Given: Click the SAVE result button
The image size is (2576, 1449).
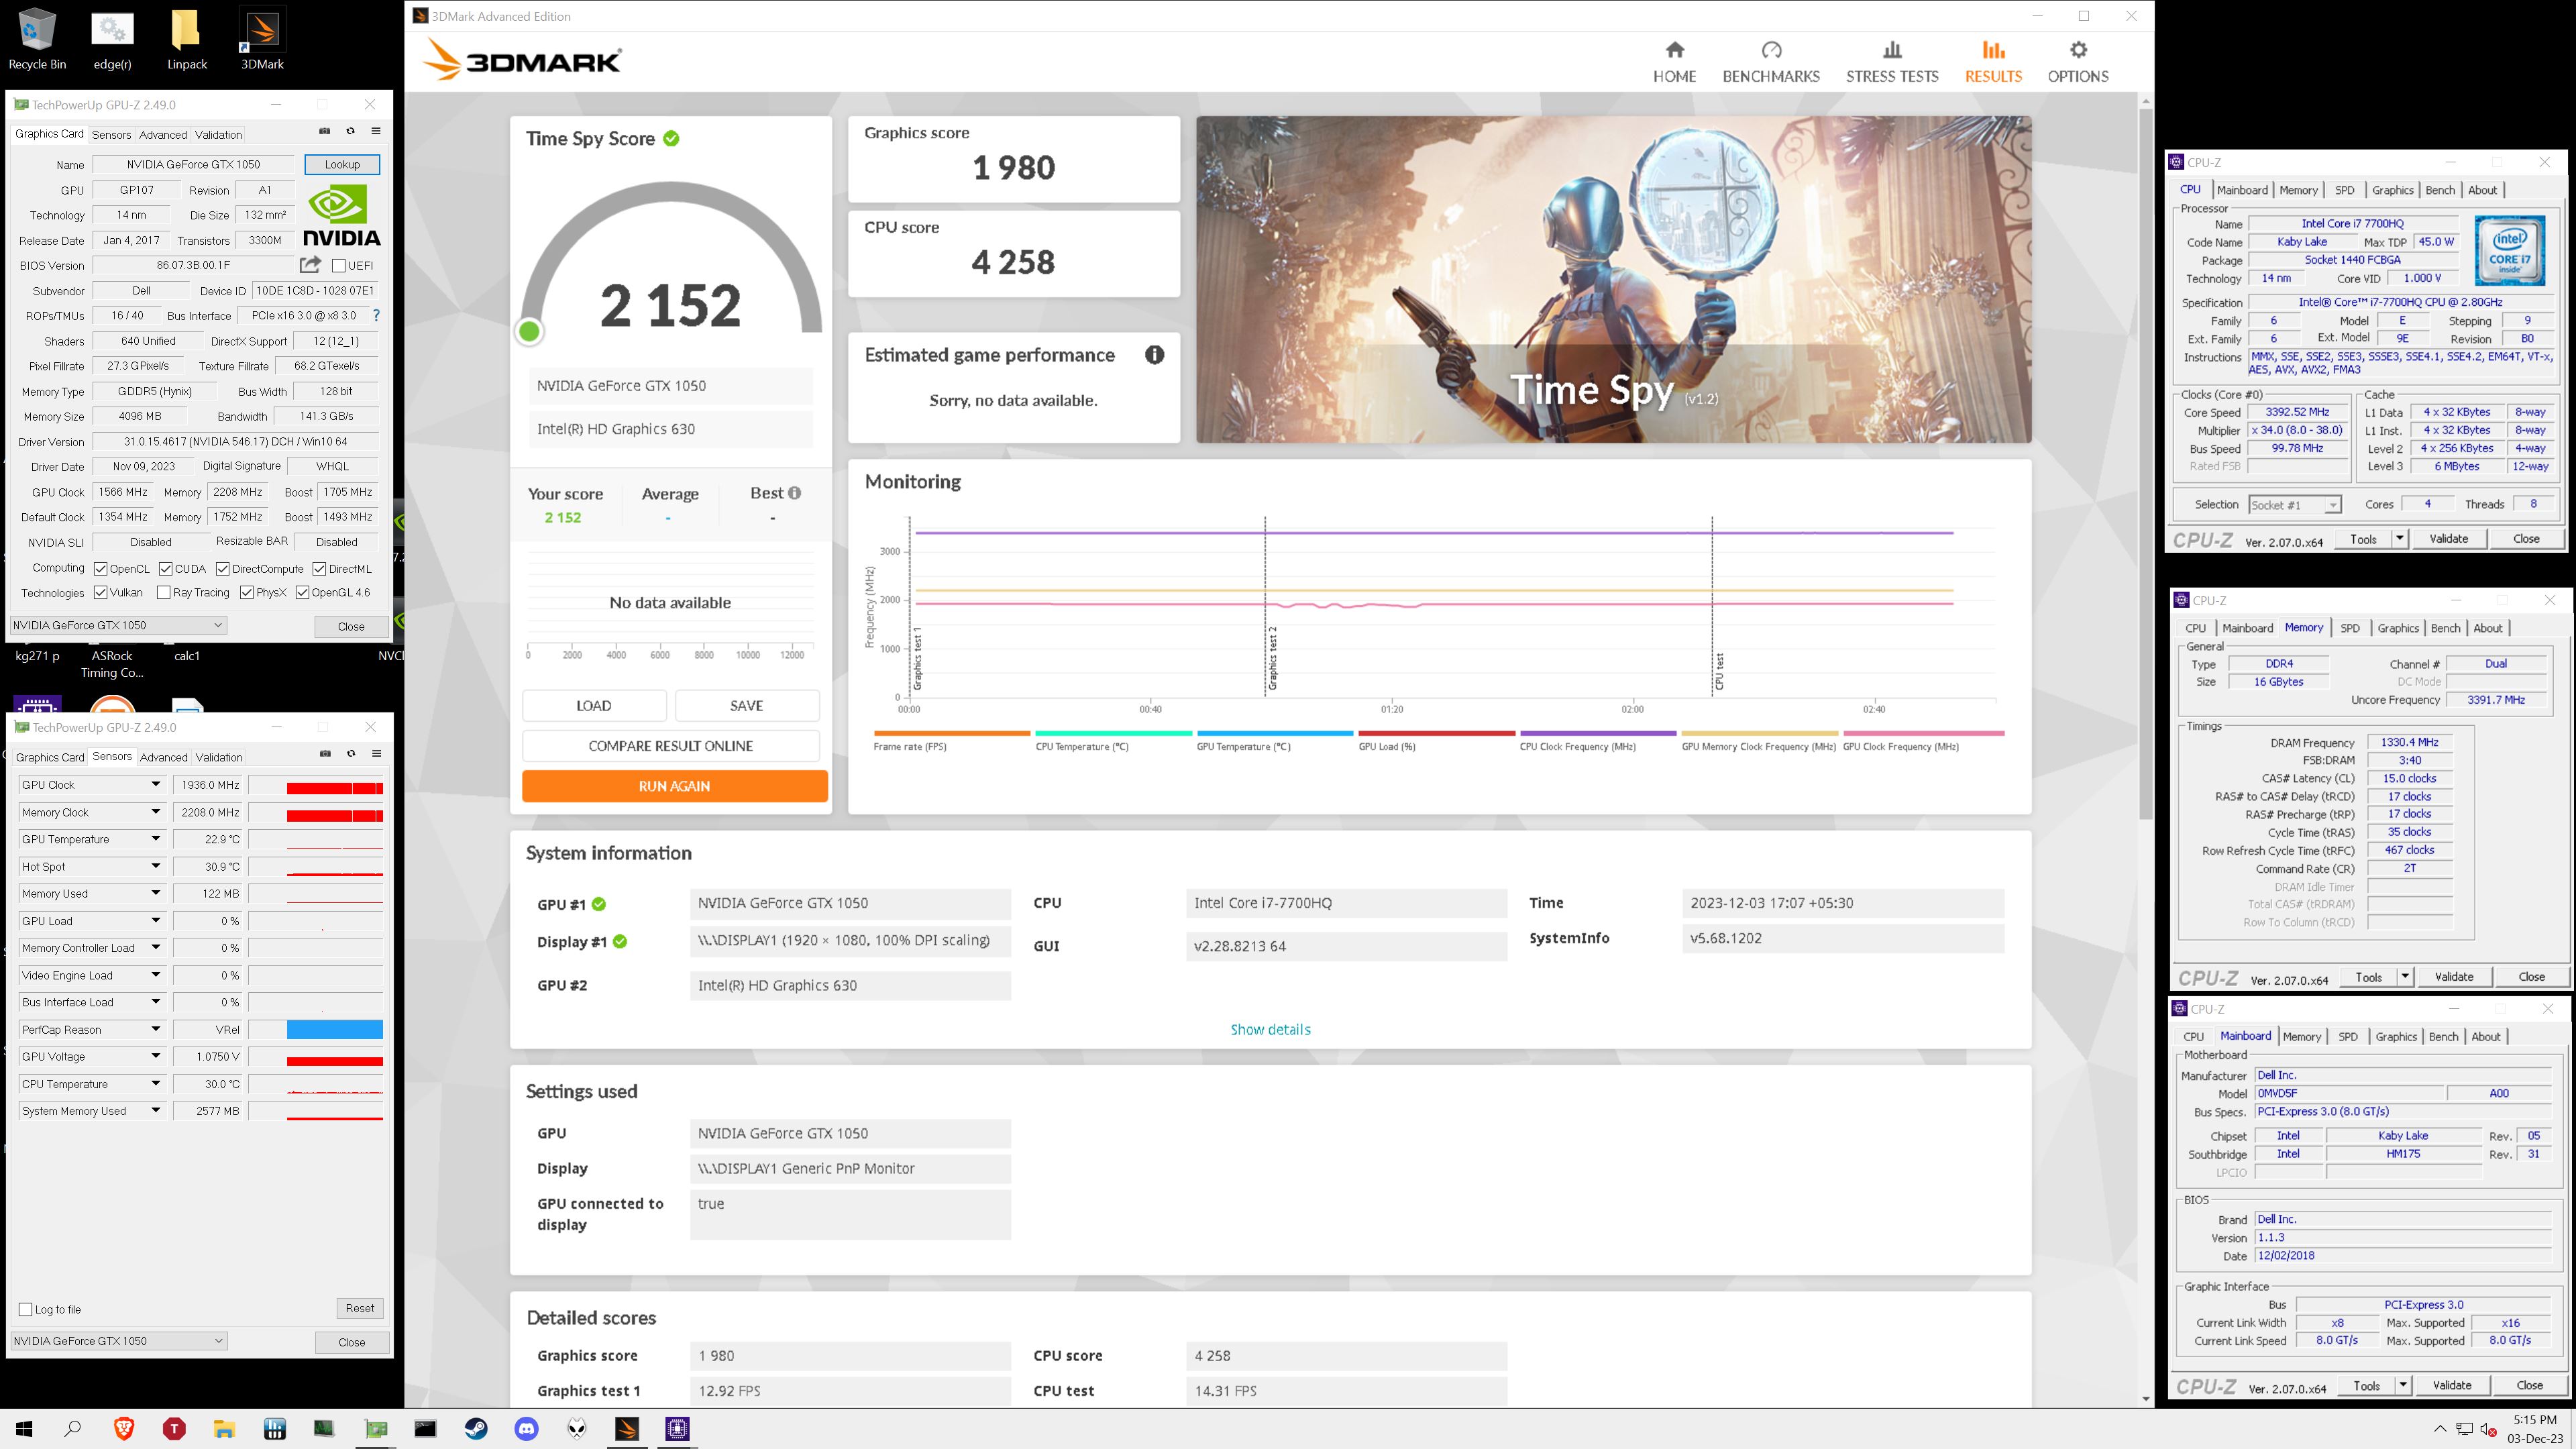Looking at the screenshot, I should [x=746, y=706].
